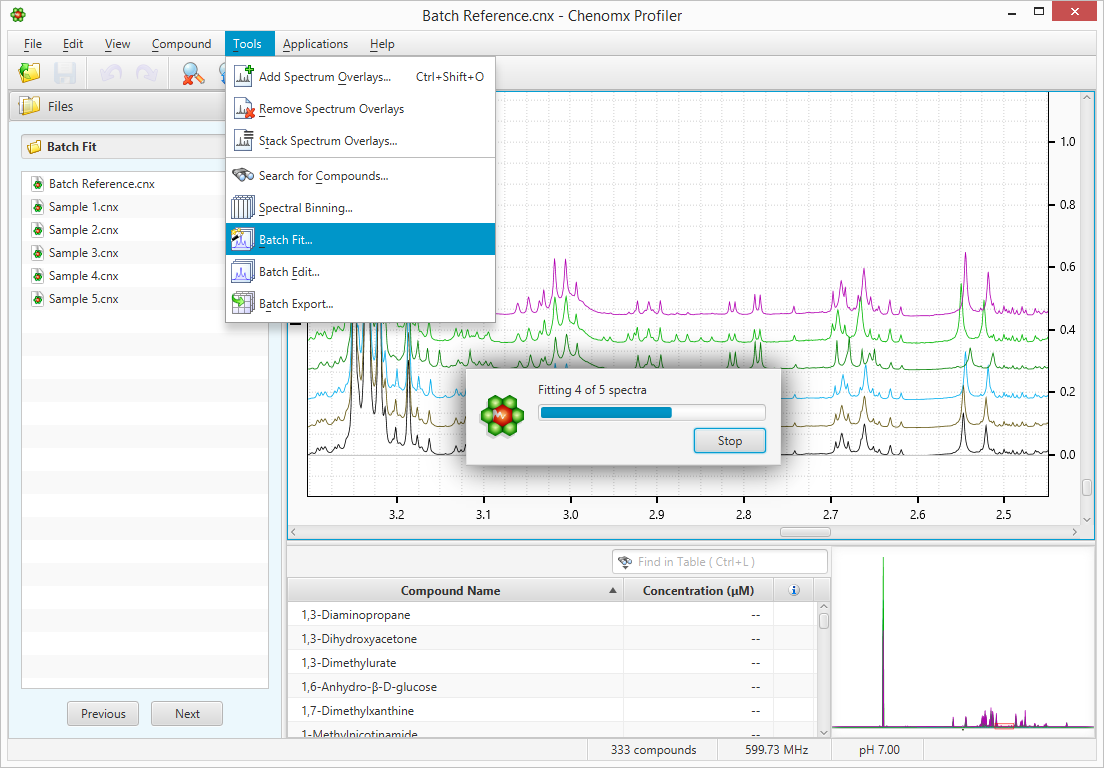Image resolution: width=1104 pixels, height=768 pixels.
Task: Click the Search for Compounds binoculars icon
Action: pyautogui.click(x=243, y=175)
